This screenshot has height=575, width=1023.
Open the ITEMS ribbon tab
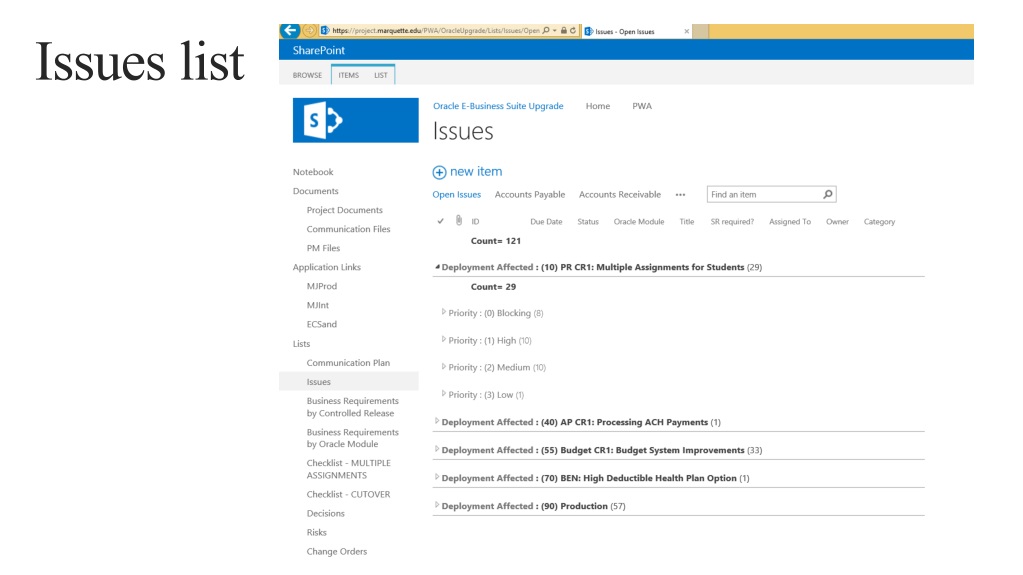(x=348, y=75)
